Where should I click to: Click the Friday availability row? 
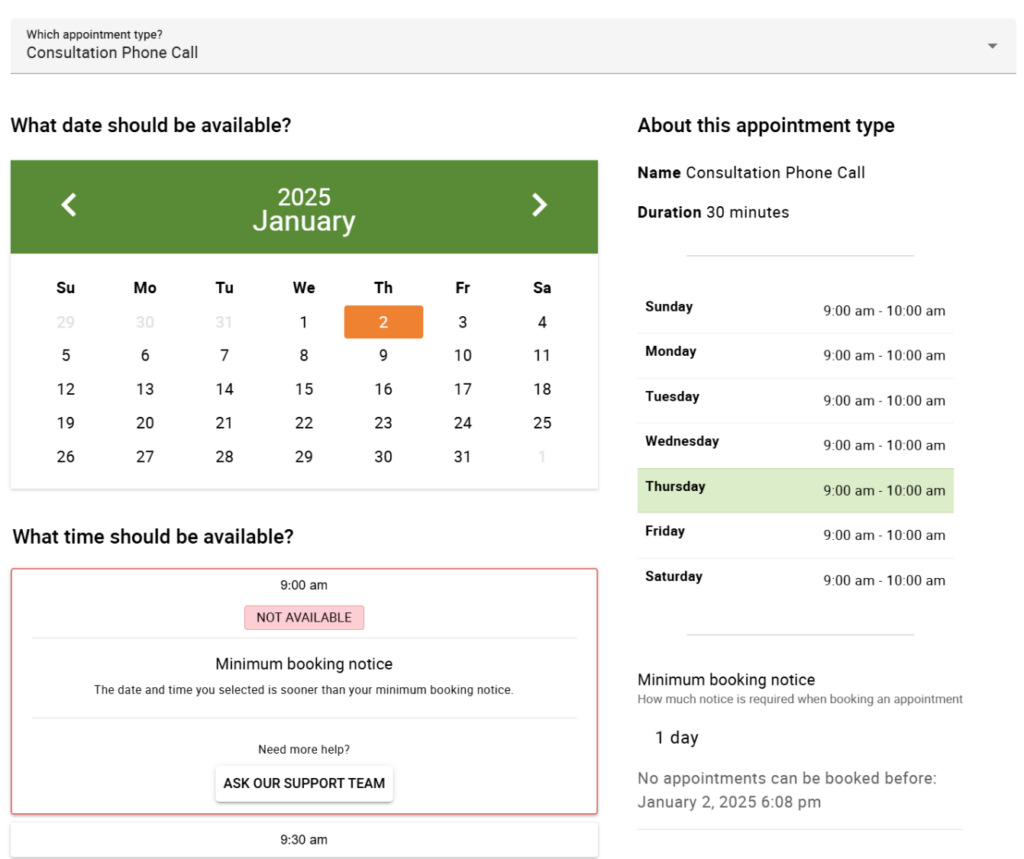coord(795,535)
